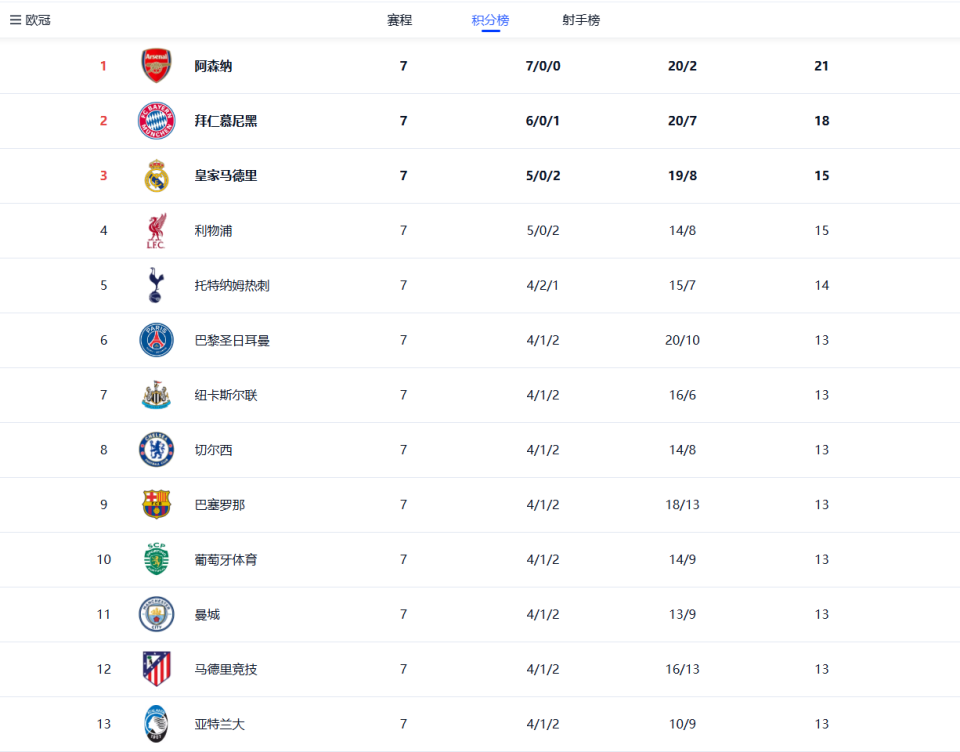Switch to the 赛程 tab
Screen dimensions: 960x752
399,18
